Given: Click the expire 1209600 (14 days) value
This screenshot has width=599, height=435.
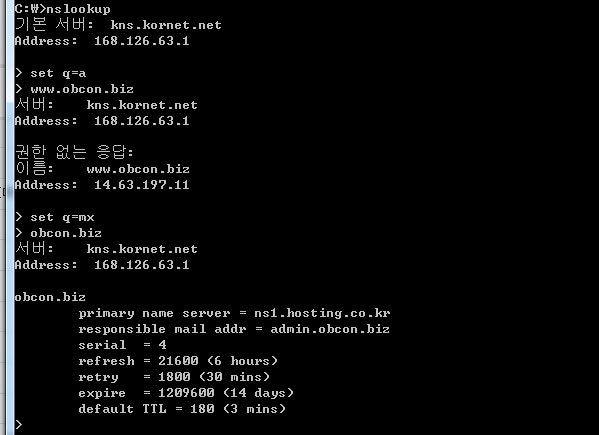Looking at the screenshot, I should tap(226, 393).
